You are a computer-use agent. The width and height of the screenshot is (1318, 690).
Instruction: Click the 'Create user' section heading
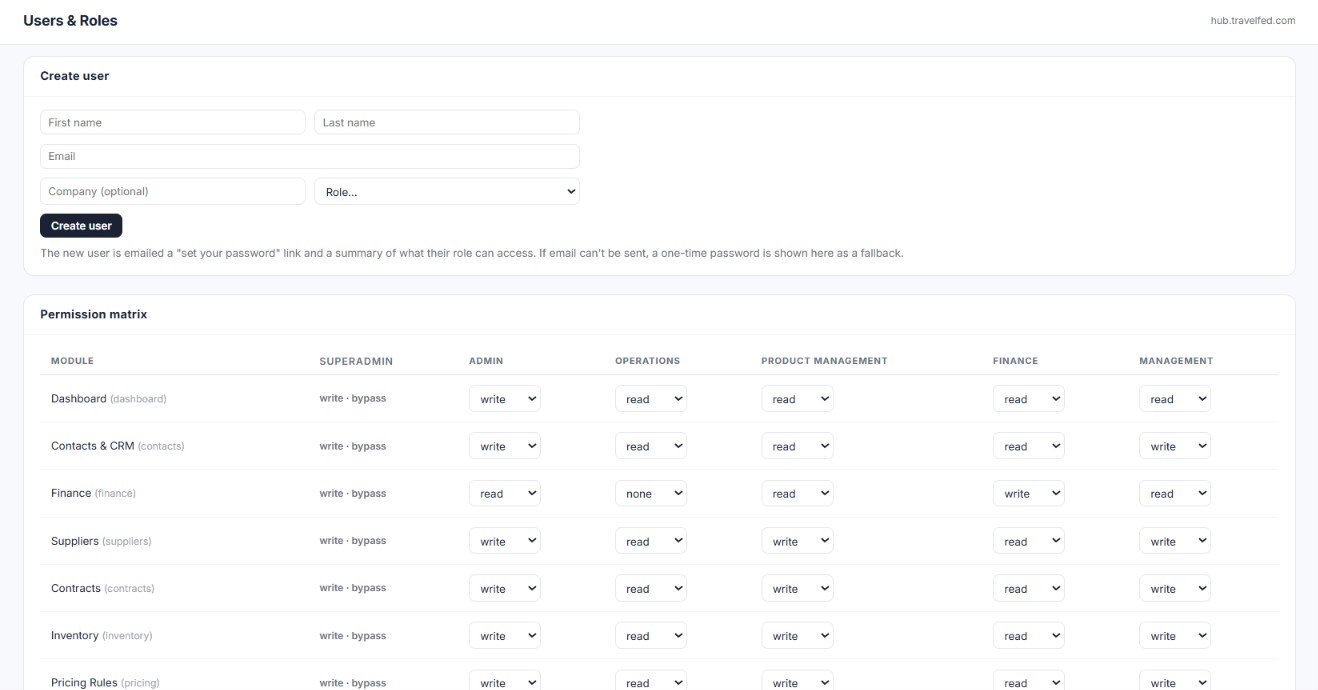click(x=75, y=76)
